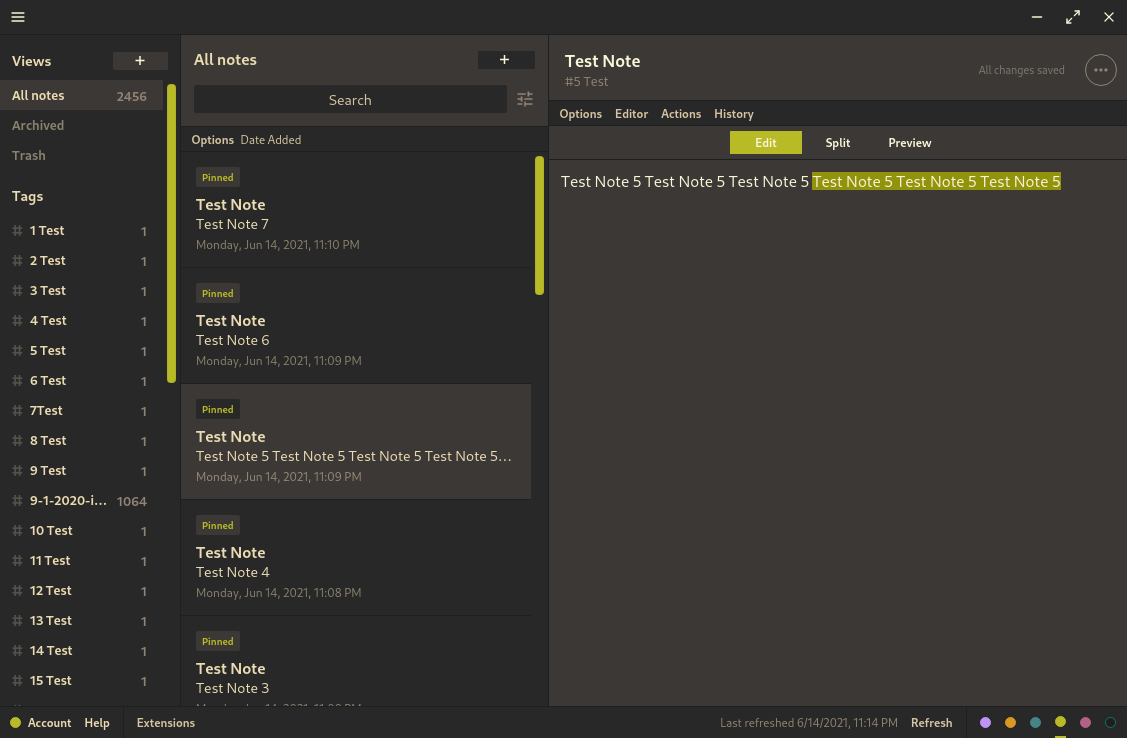Create a new note with the All notes plus button
This screenshot has width=1127, height=738.
[505, 60]
